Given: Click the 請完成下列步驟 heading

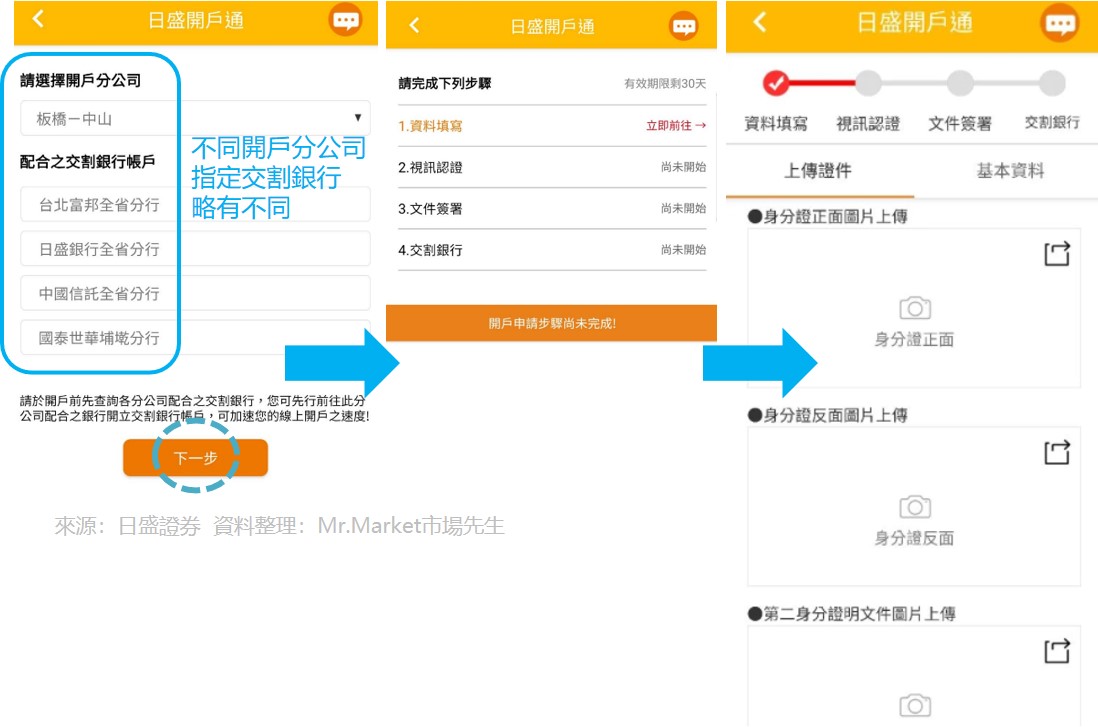Looking at the screenshot, I should 445,83.
